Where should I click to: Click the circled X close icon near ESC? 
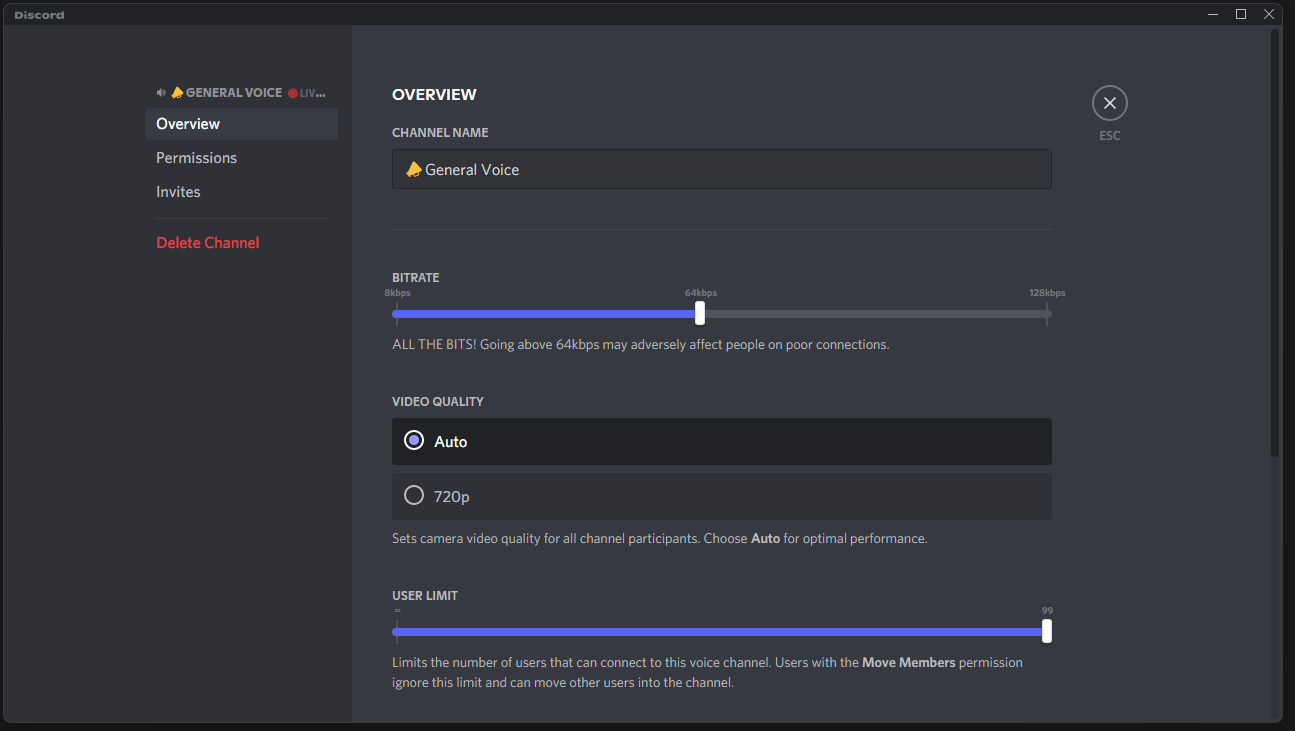click(1110, 102)
